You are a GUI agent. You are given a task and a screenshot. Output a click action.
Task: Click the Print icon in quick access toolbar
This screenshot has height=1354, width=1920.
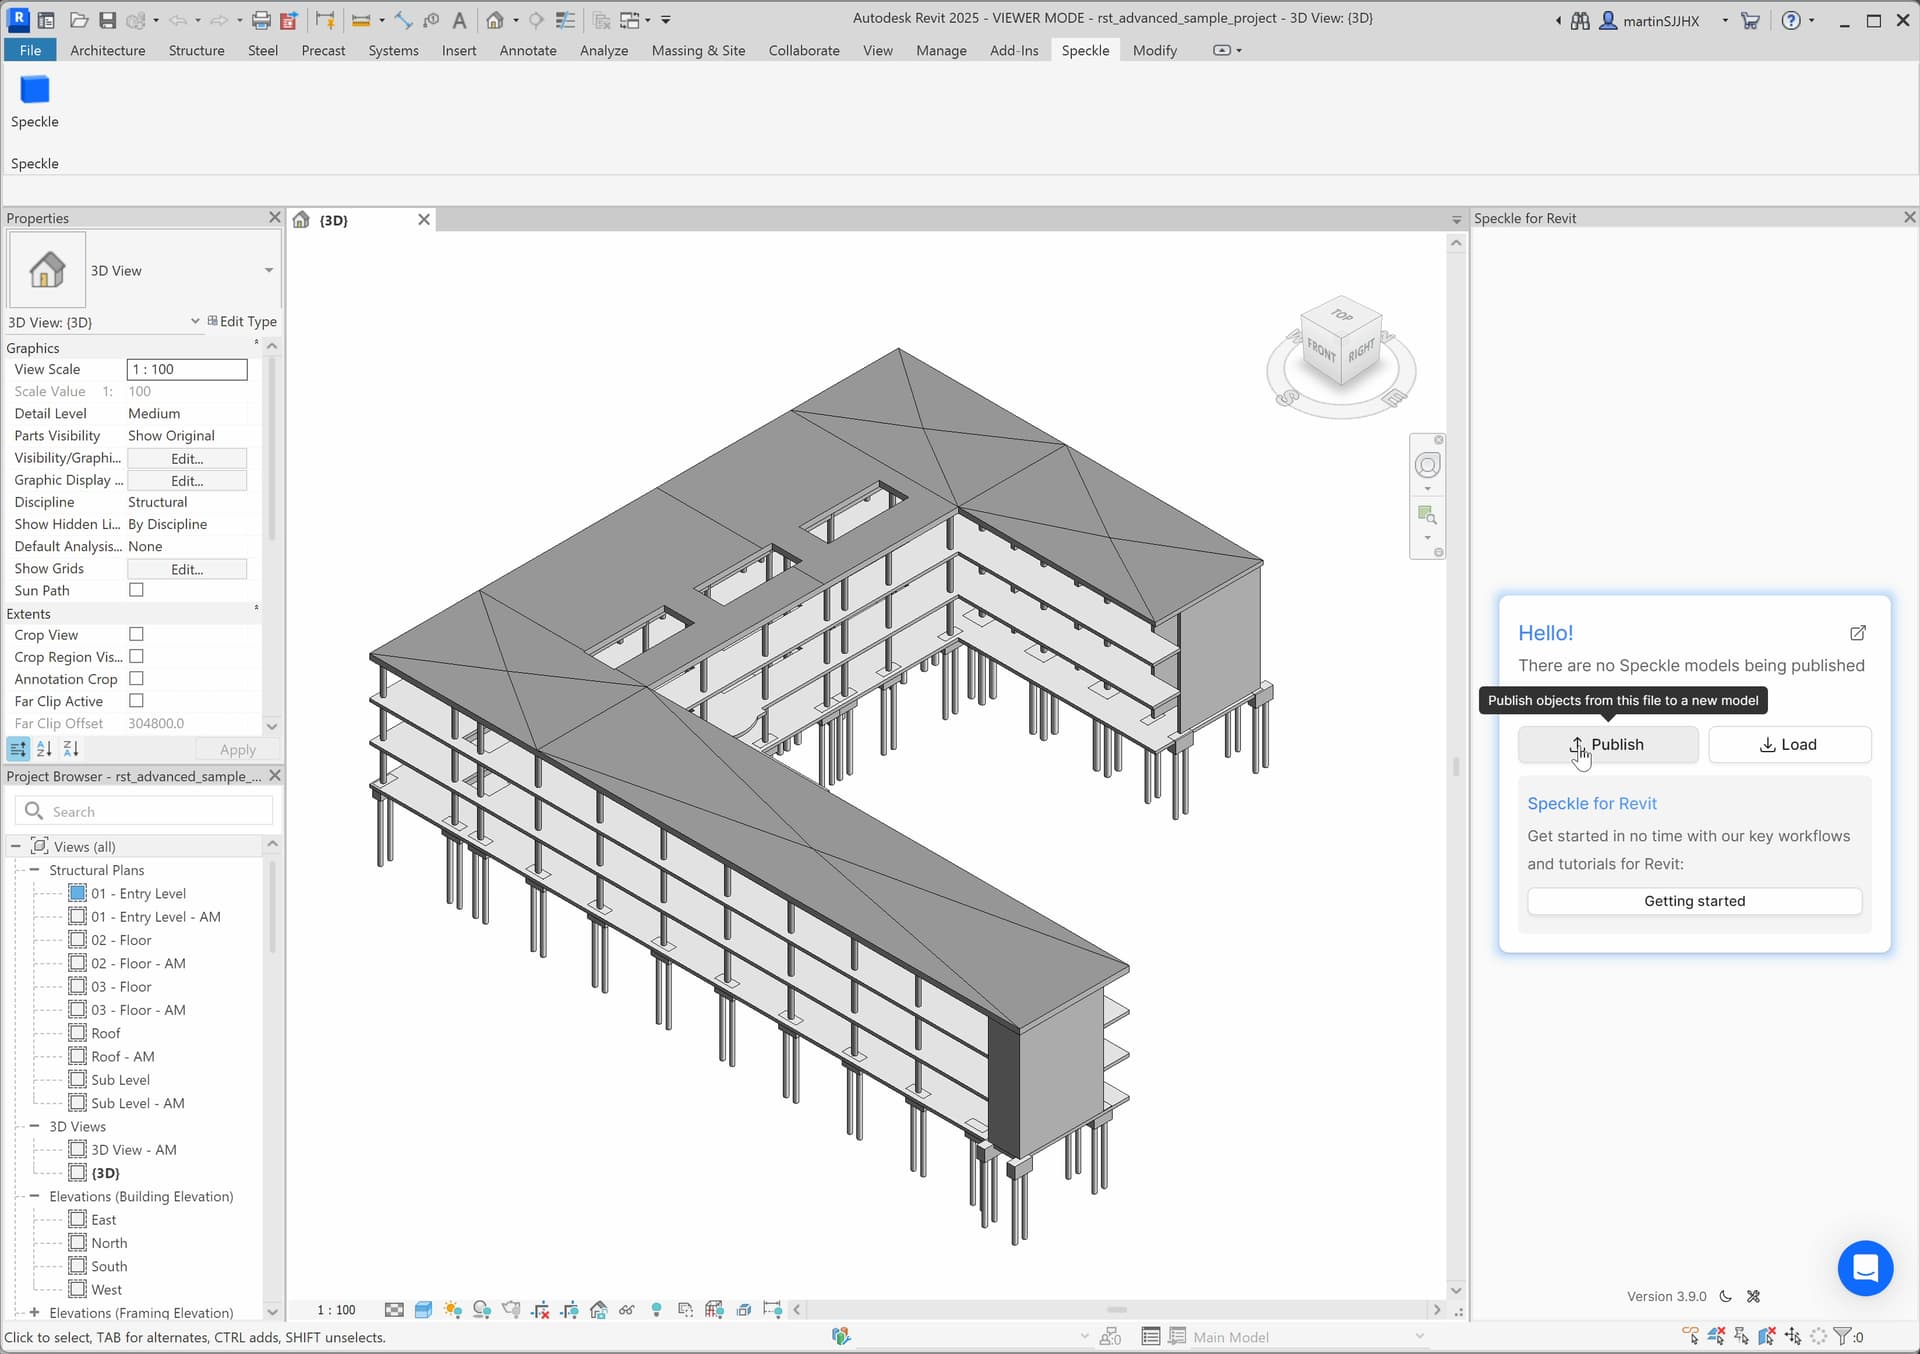coord(261,20)
